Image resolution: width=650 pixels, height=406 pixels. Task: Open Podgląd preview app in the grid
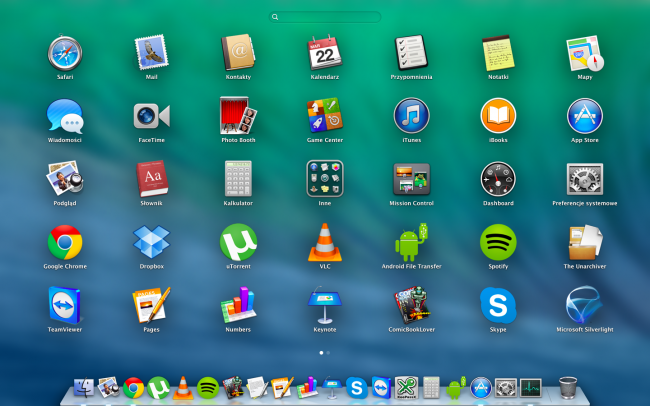point(65,178)
